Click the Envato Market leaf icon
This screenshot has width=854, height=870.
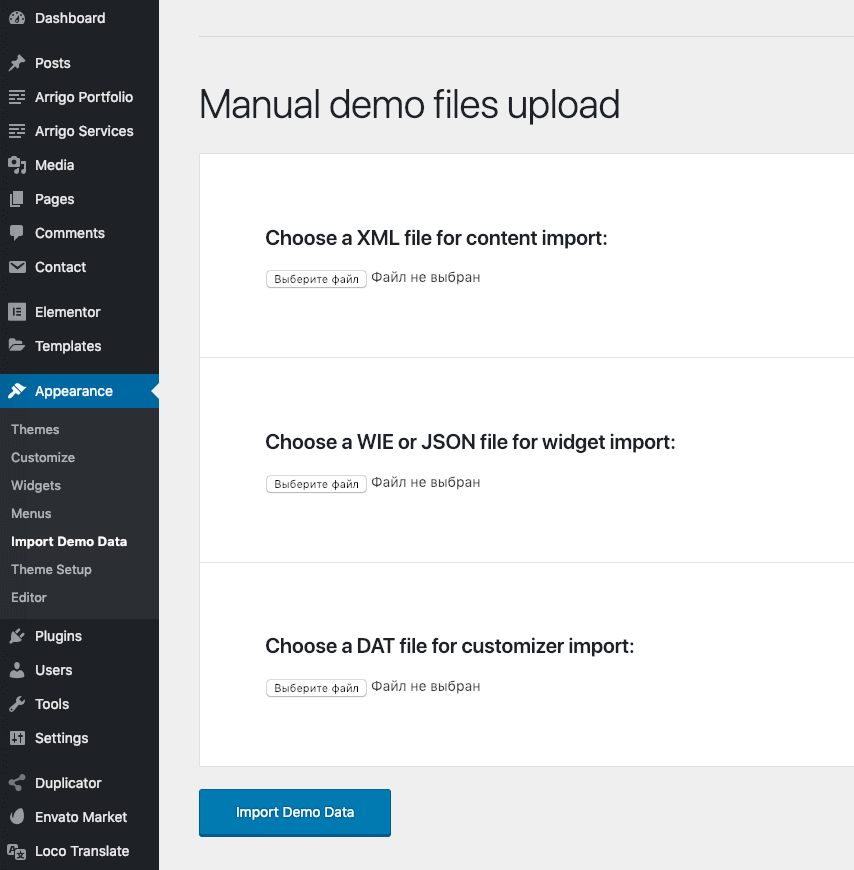17,817
